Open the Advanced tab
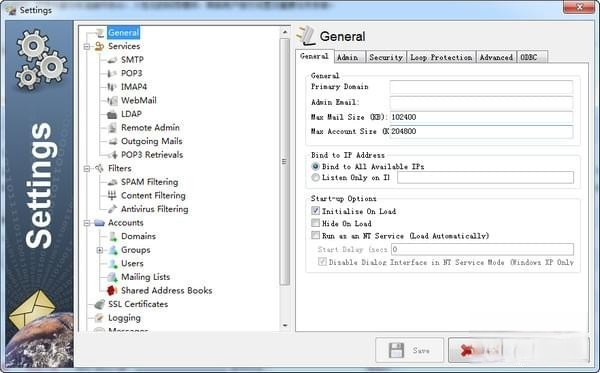The width and height of the screenshot is (600, 373). [x=496, y=57]
